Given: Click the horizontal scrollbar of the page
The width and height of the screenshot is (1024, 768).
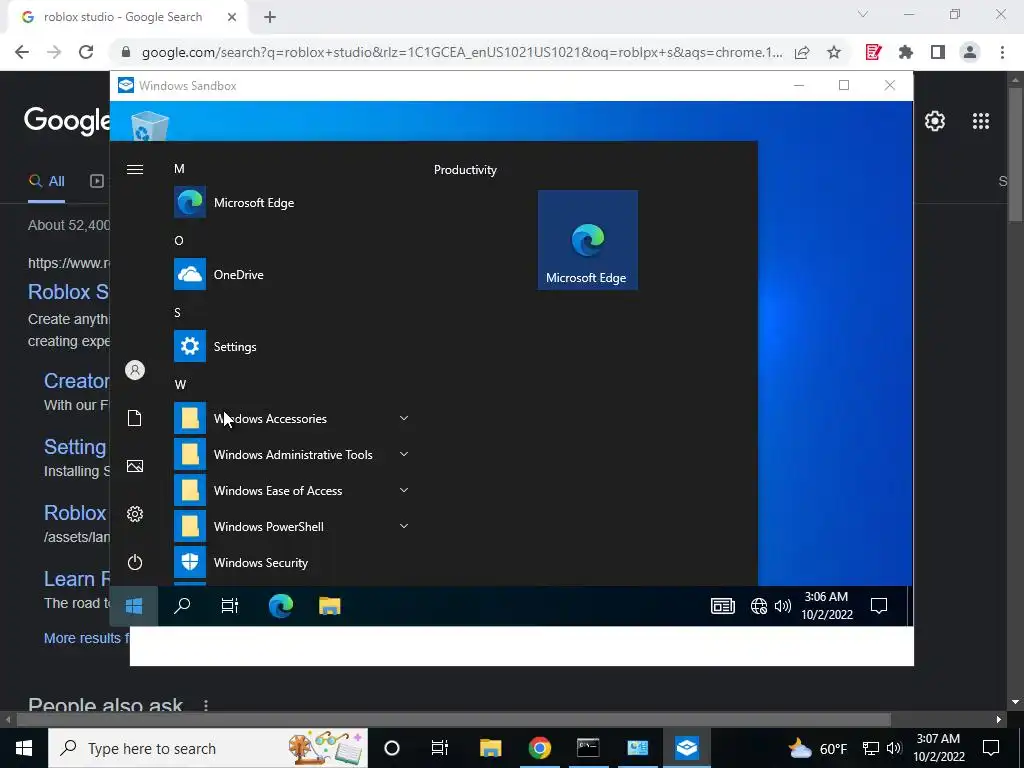Looking at the screenshot, I should point(453,719).
